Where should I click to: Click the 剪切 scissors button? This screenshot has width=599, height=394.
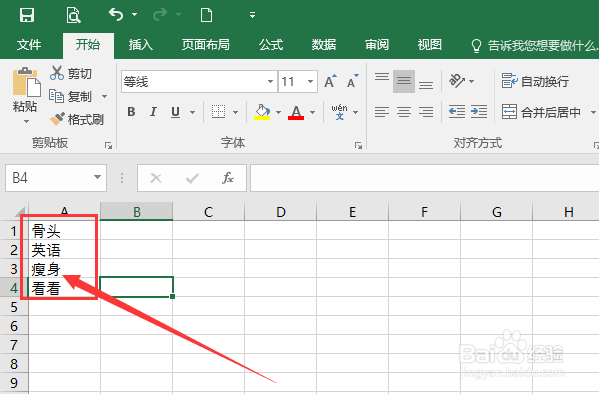71,73
